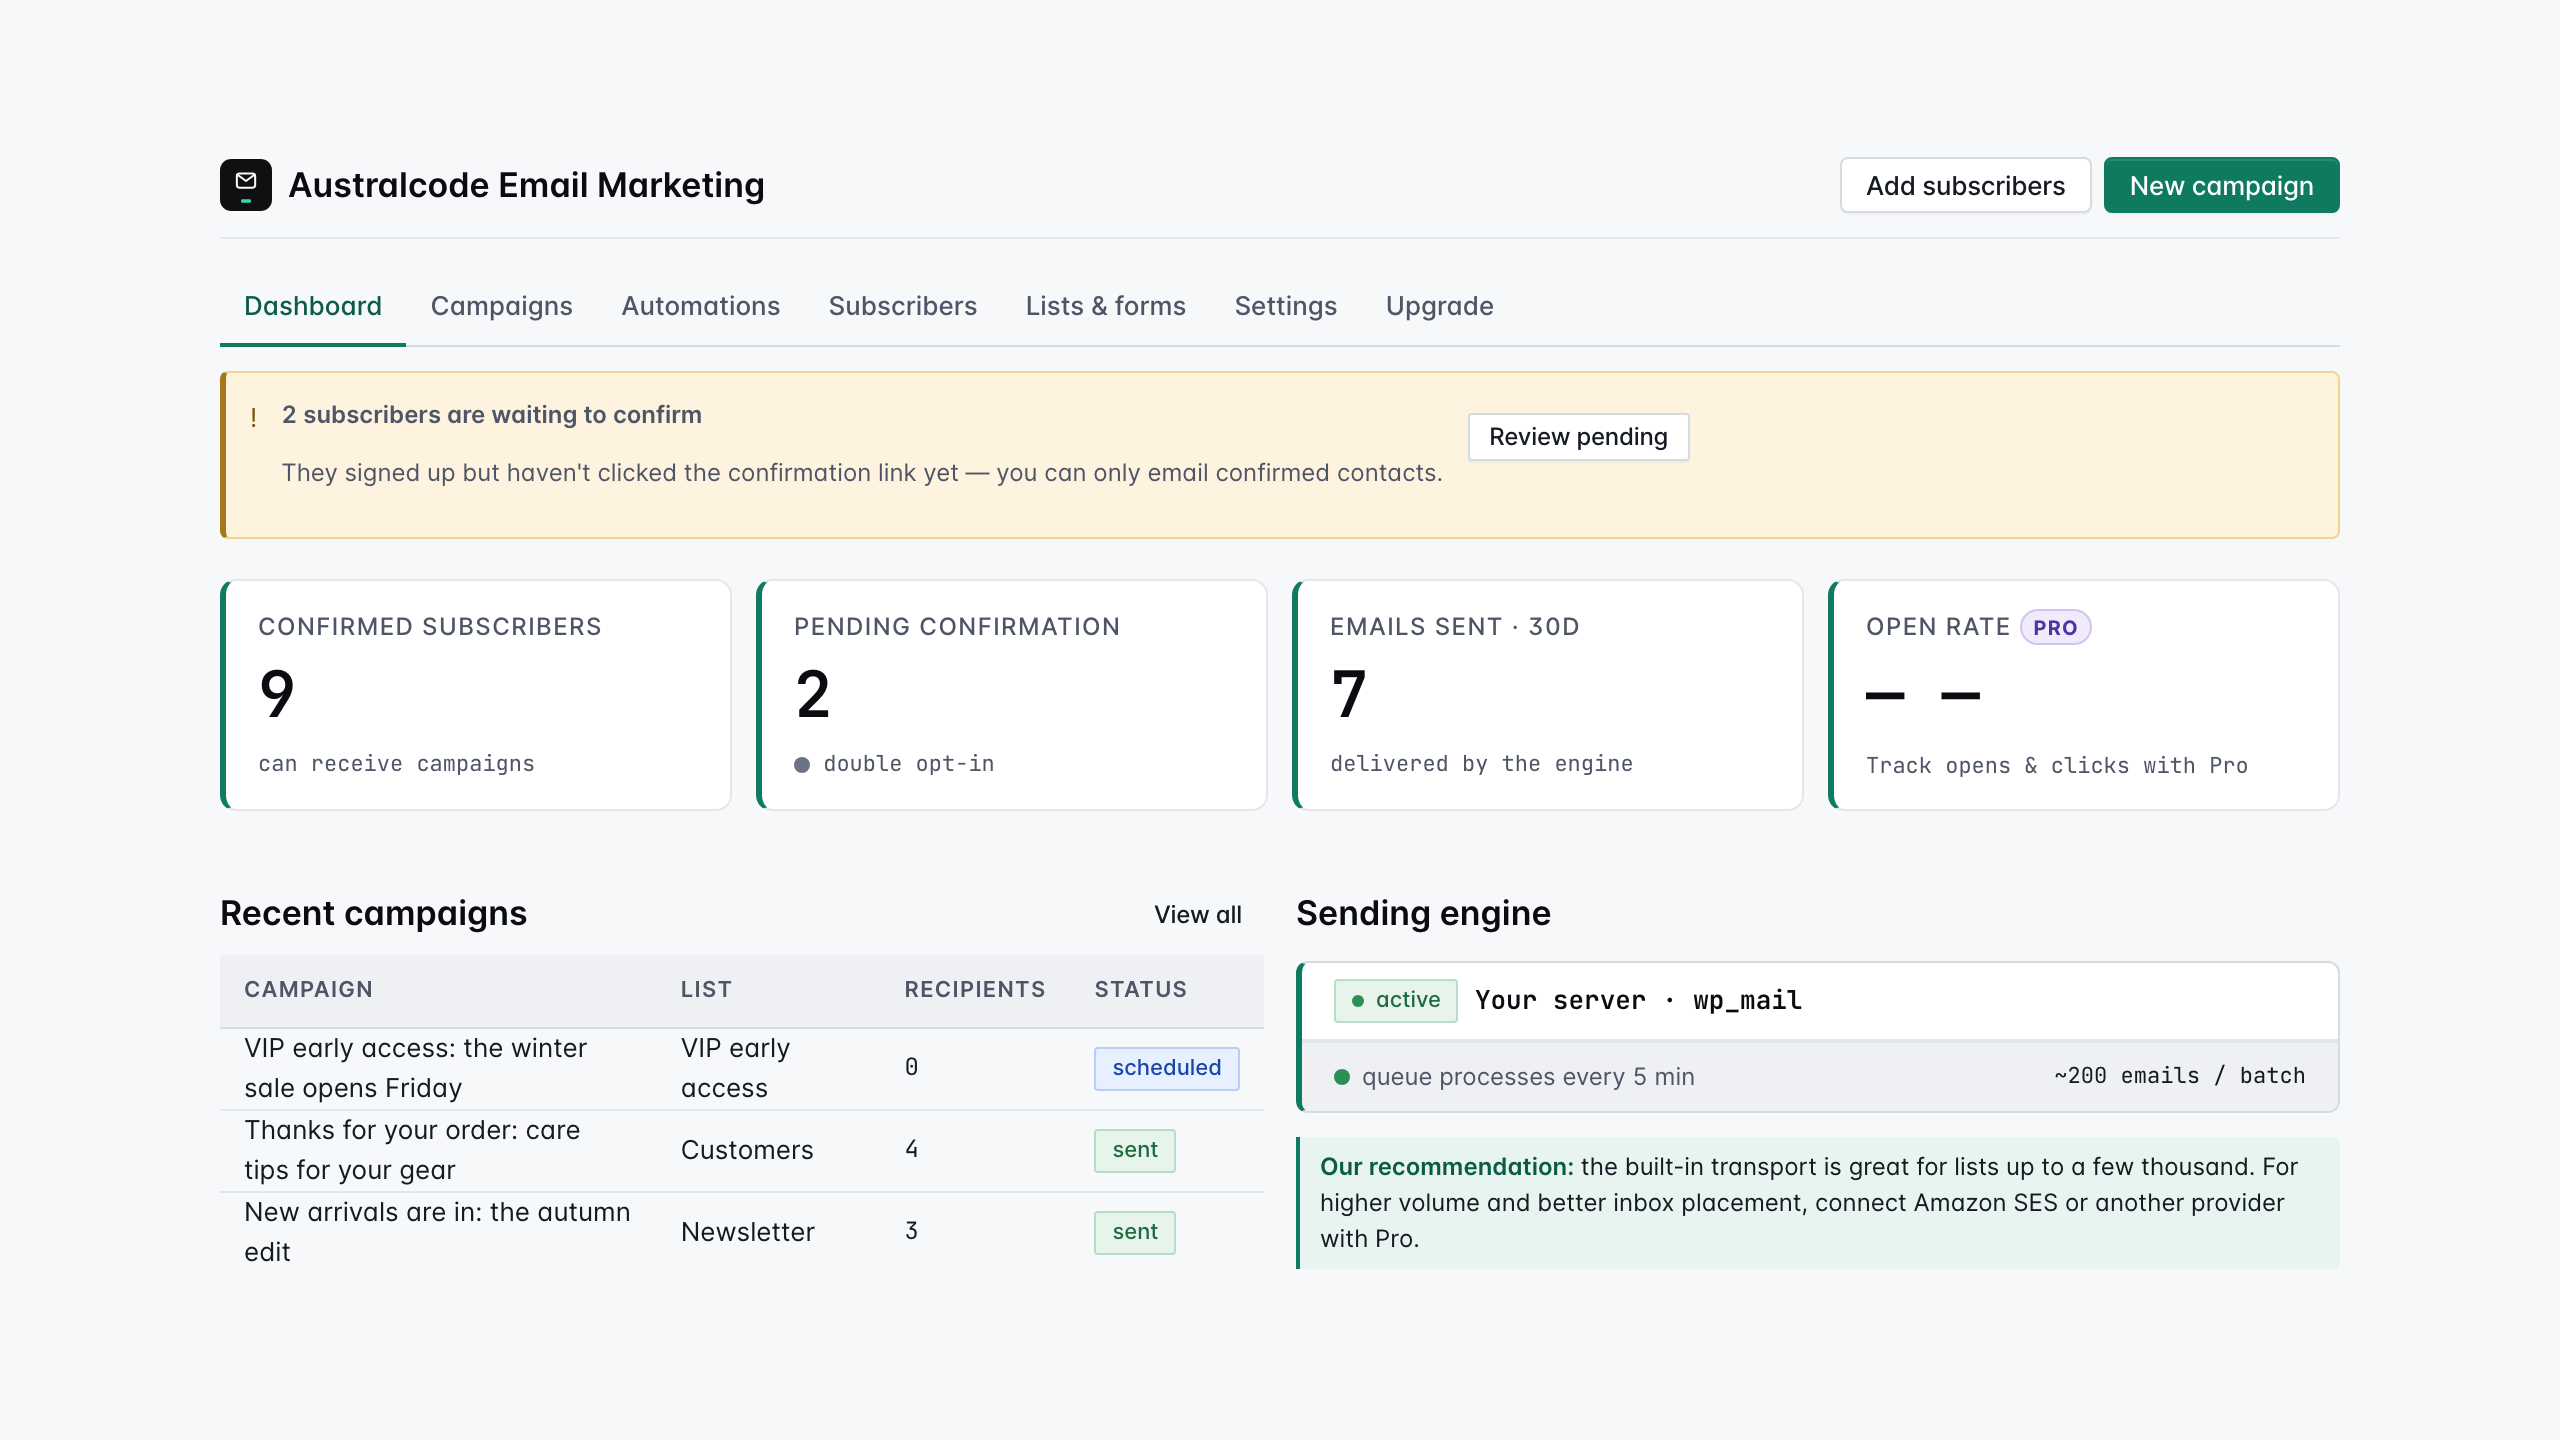This screenshot has height=1440, width=2560.
Task: Click the CAMPAIGN column header
Action: (308, 989)
